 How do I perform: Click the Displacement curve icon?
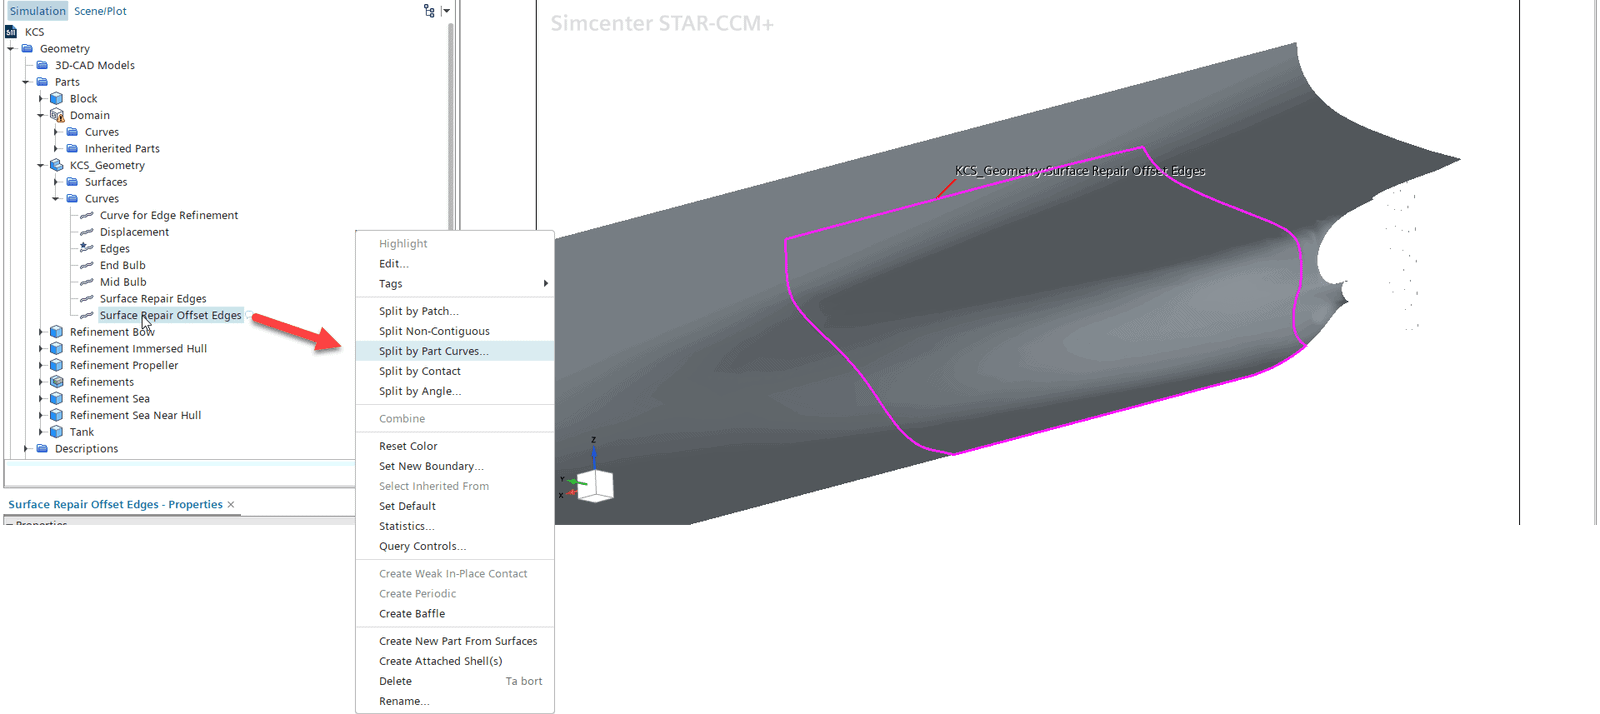87,232
